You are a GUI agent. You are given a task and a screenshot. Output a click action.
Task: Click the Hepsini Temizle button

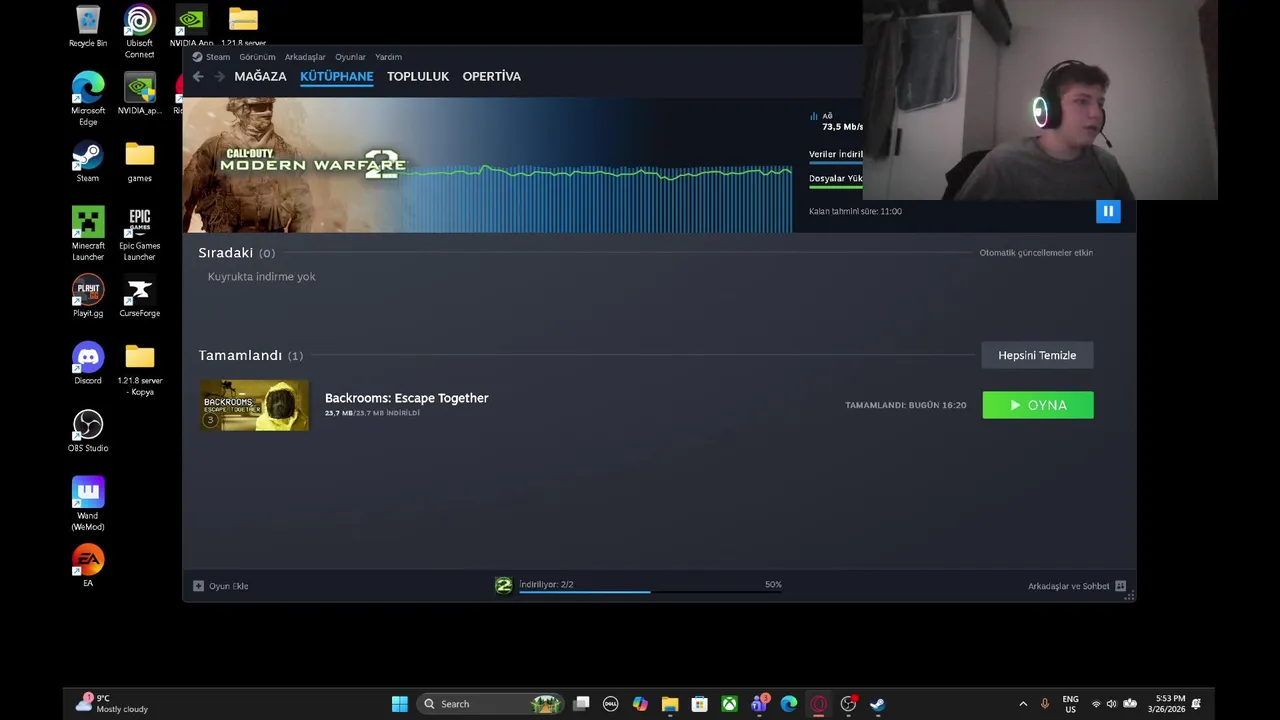pos(1037,355)
